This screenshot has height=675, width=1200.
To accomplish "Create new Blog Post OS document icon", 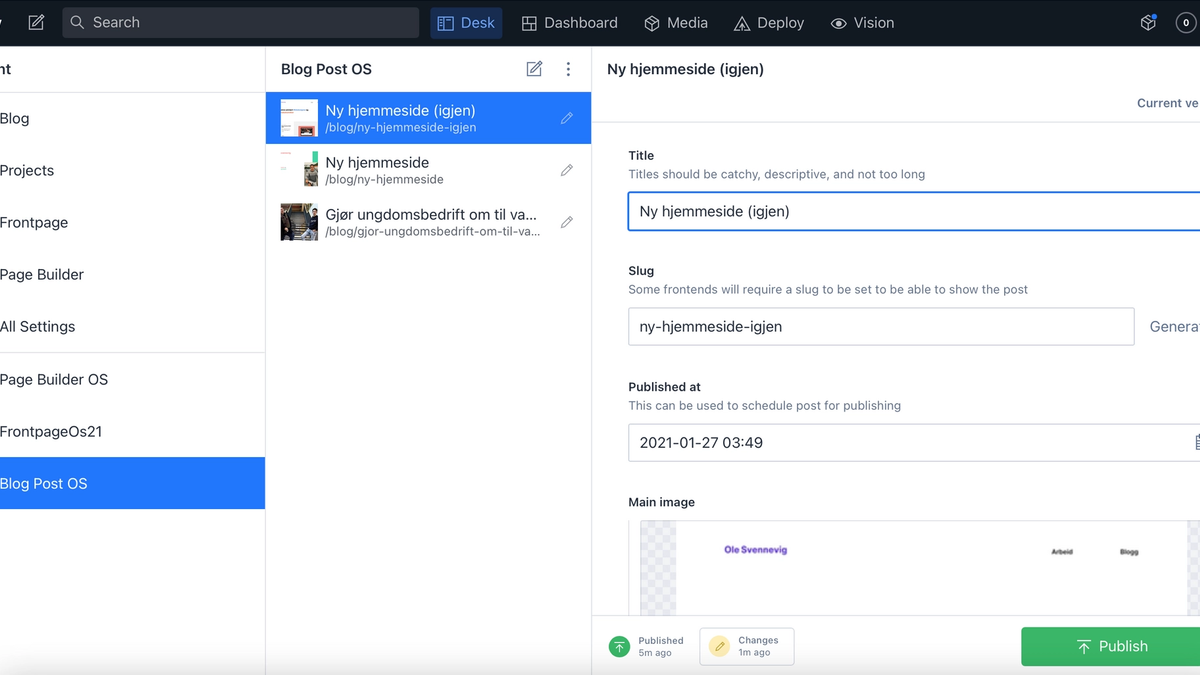I will coord(534,69).
